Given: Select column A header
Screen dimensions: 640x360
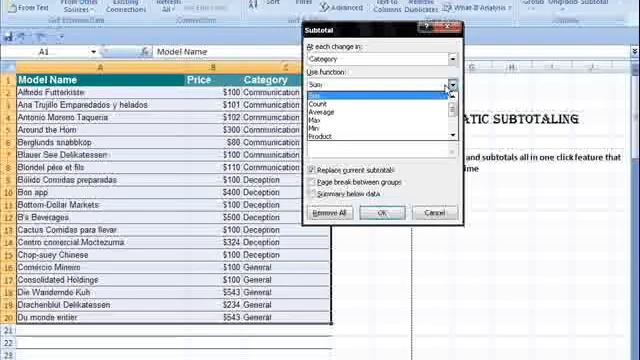Looking at the screenshot, I should tap(100, 67).
